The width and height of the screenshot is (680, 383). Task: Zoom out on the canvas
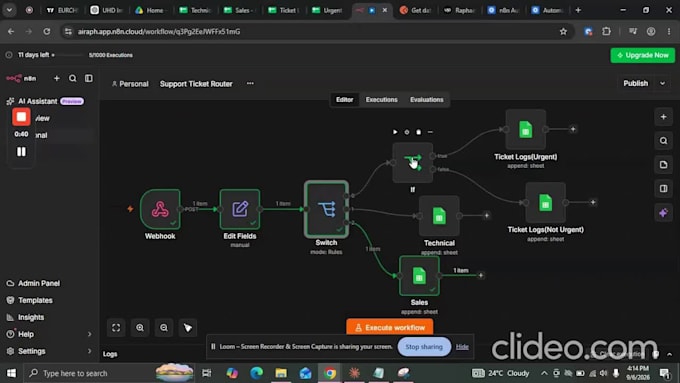(x=164, y=327)
